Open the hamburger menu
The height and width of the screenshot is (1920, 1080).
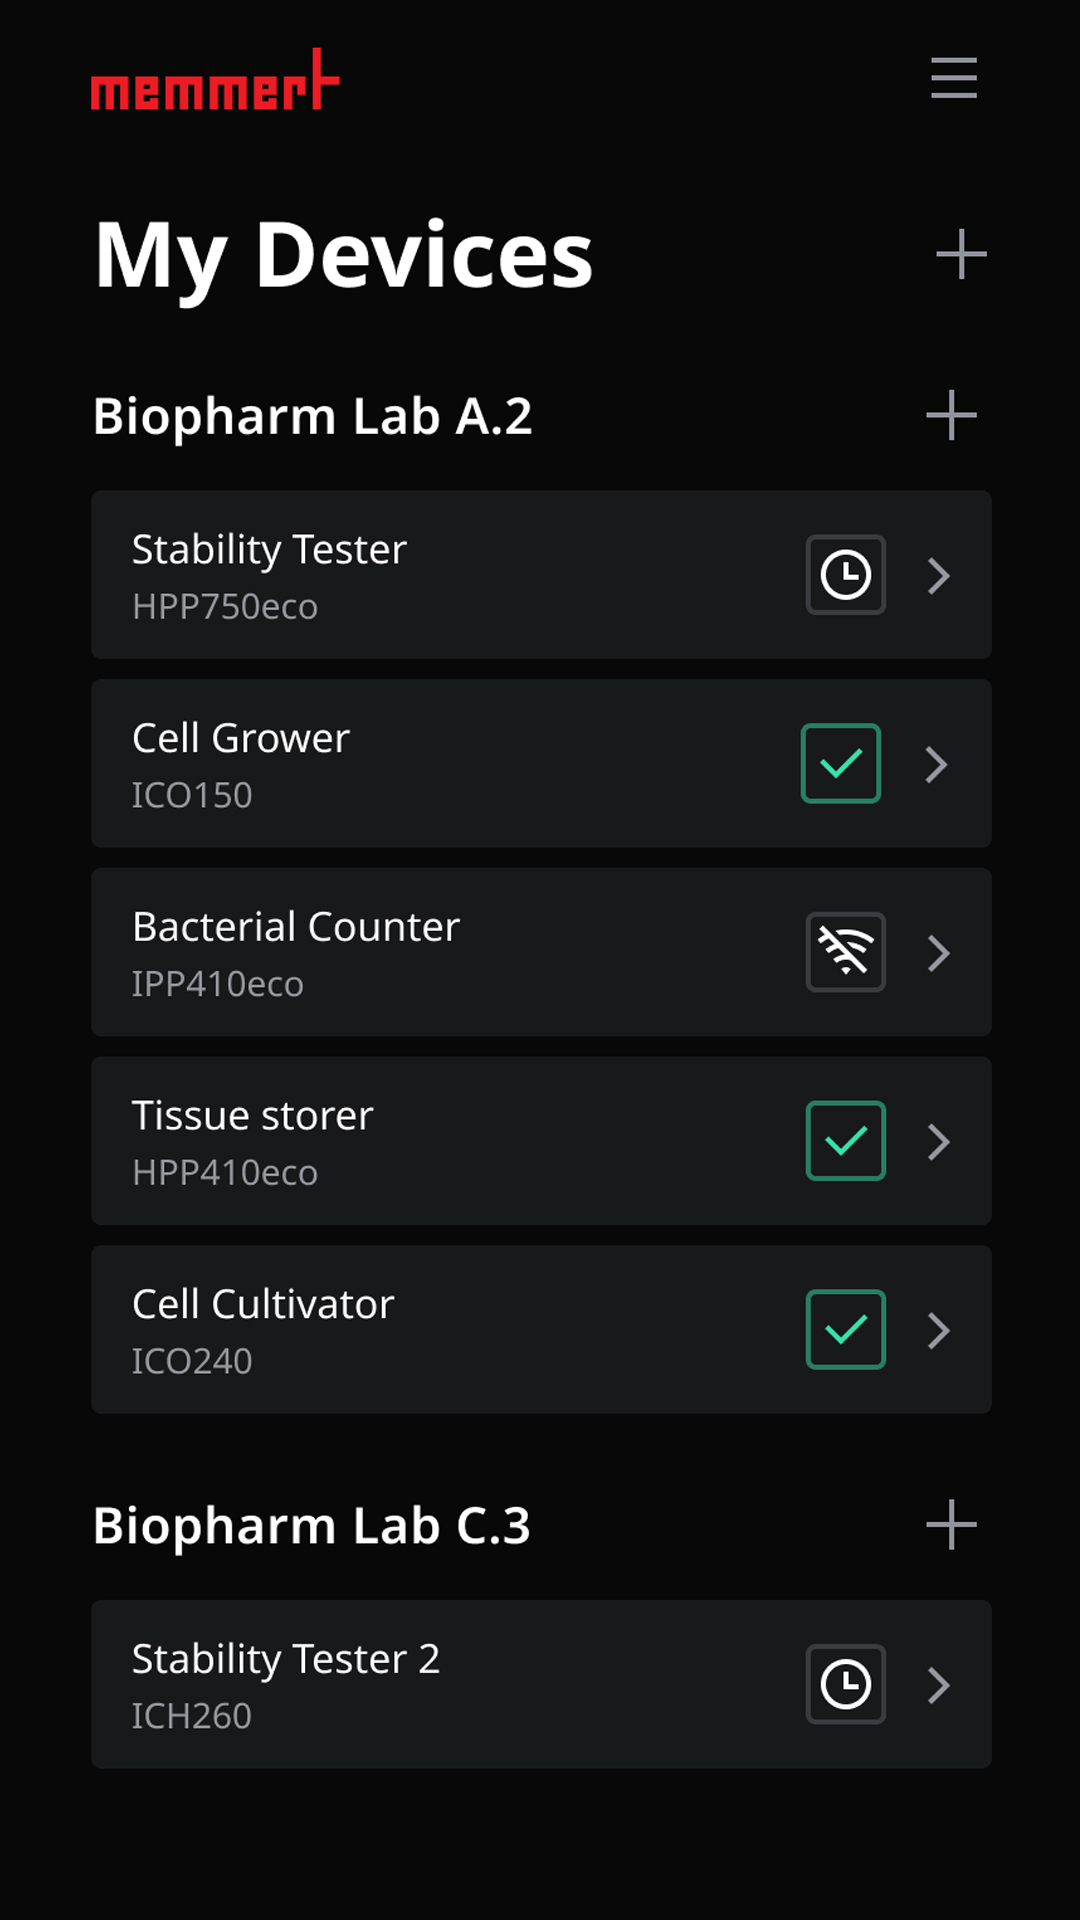953,78
